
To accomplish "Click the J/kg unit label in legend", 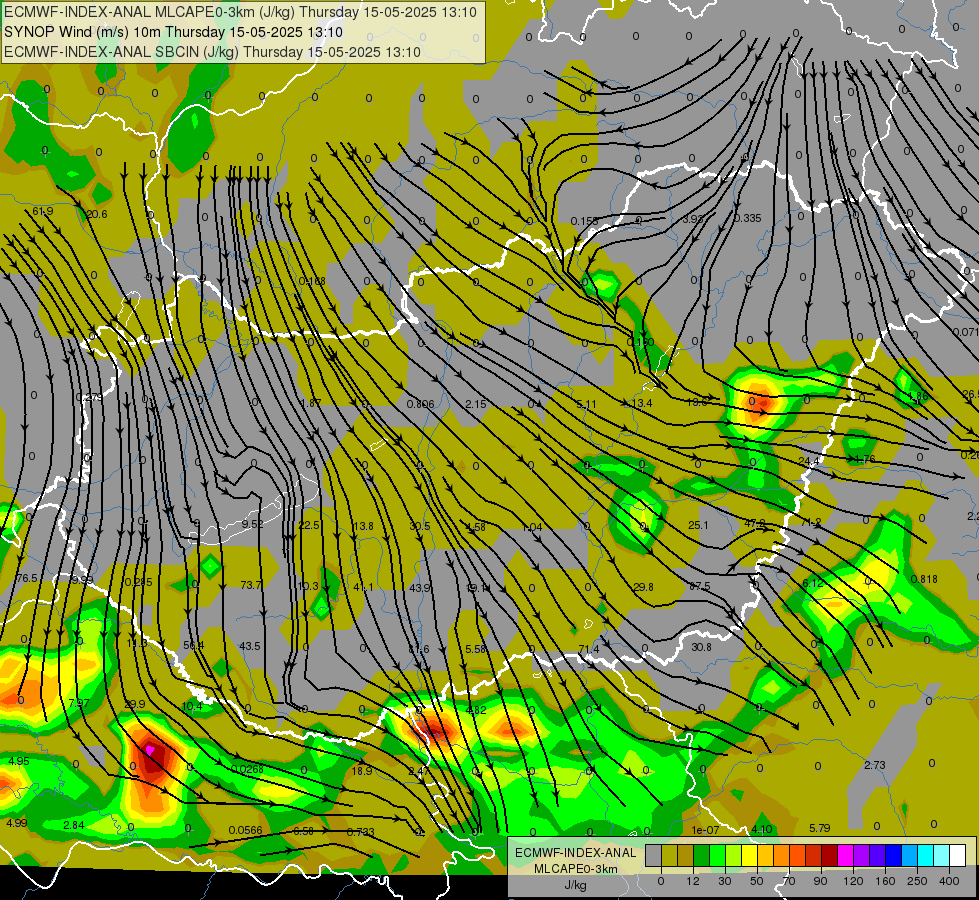I will click(576, 885).
